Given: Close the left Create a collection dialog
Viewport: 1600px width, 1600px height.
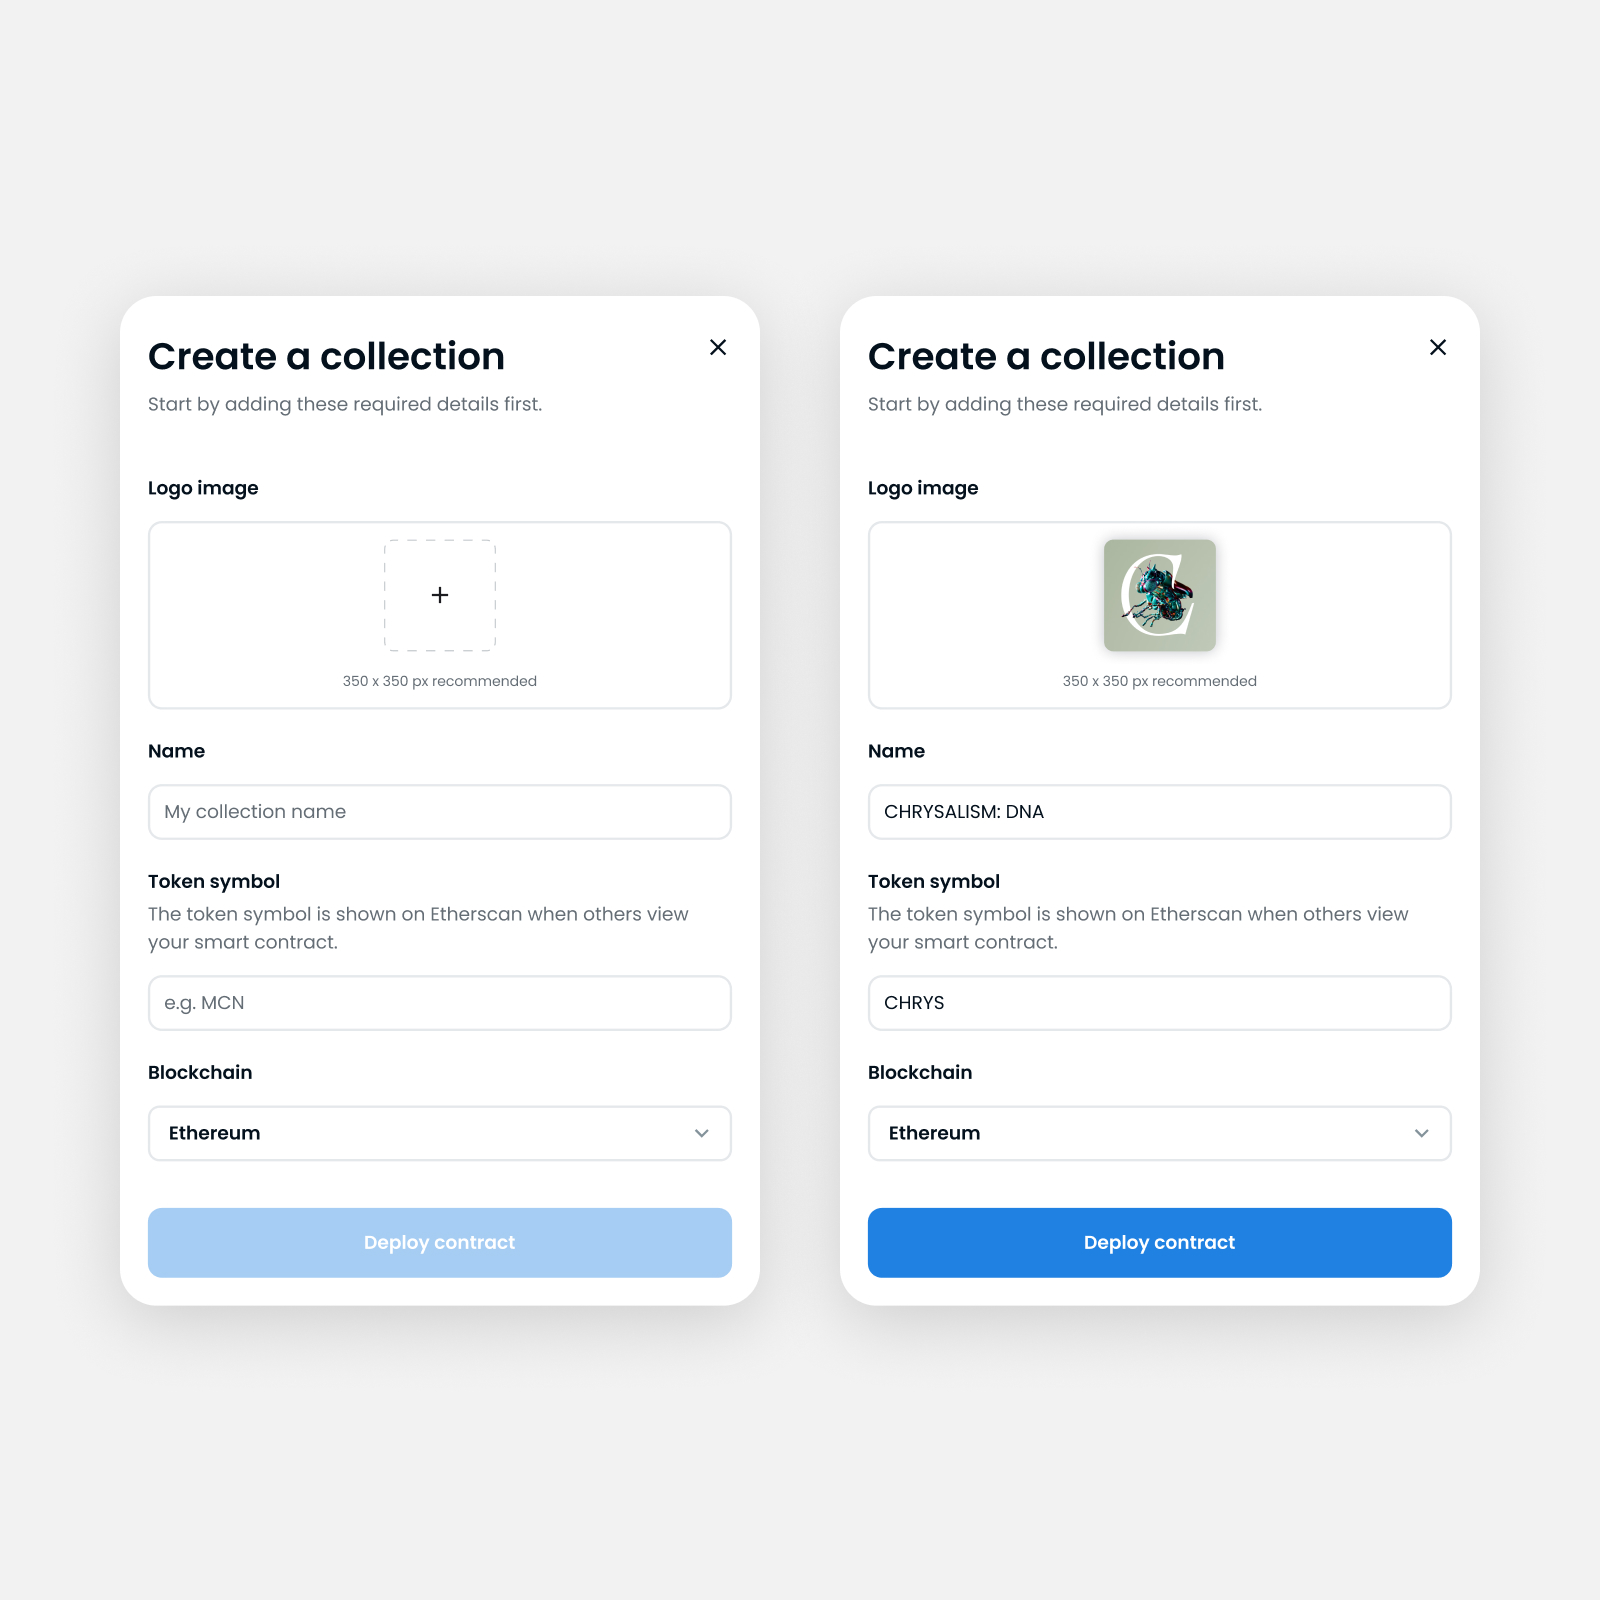Looking at the screenshot, I should [718, 347].
